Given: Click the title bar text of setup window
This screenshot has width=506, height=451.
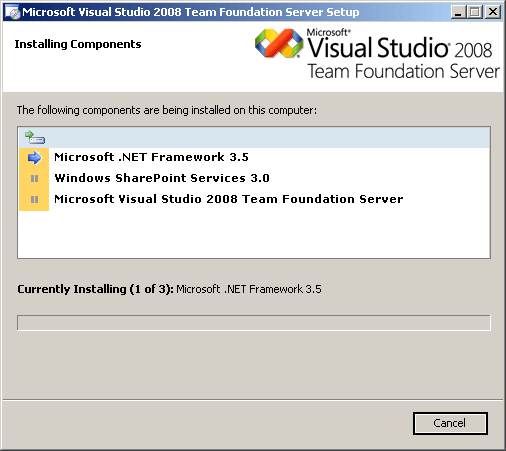Looking at the screenshot, I should point(191,12).
